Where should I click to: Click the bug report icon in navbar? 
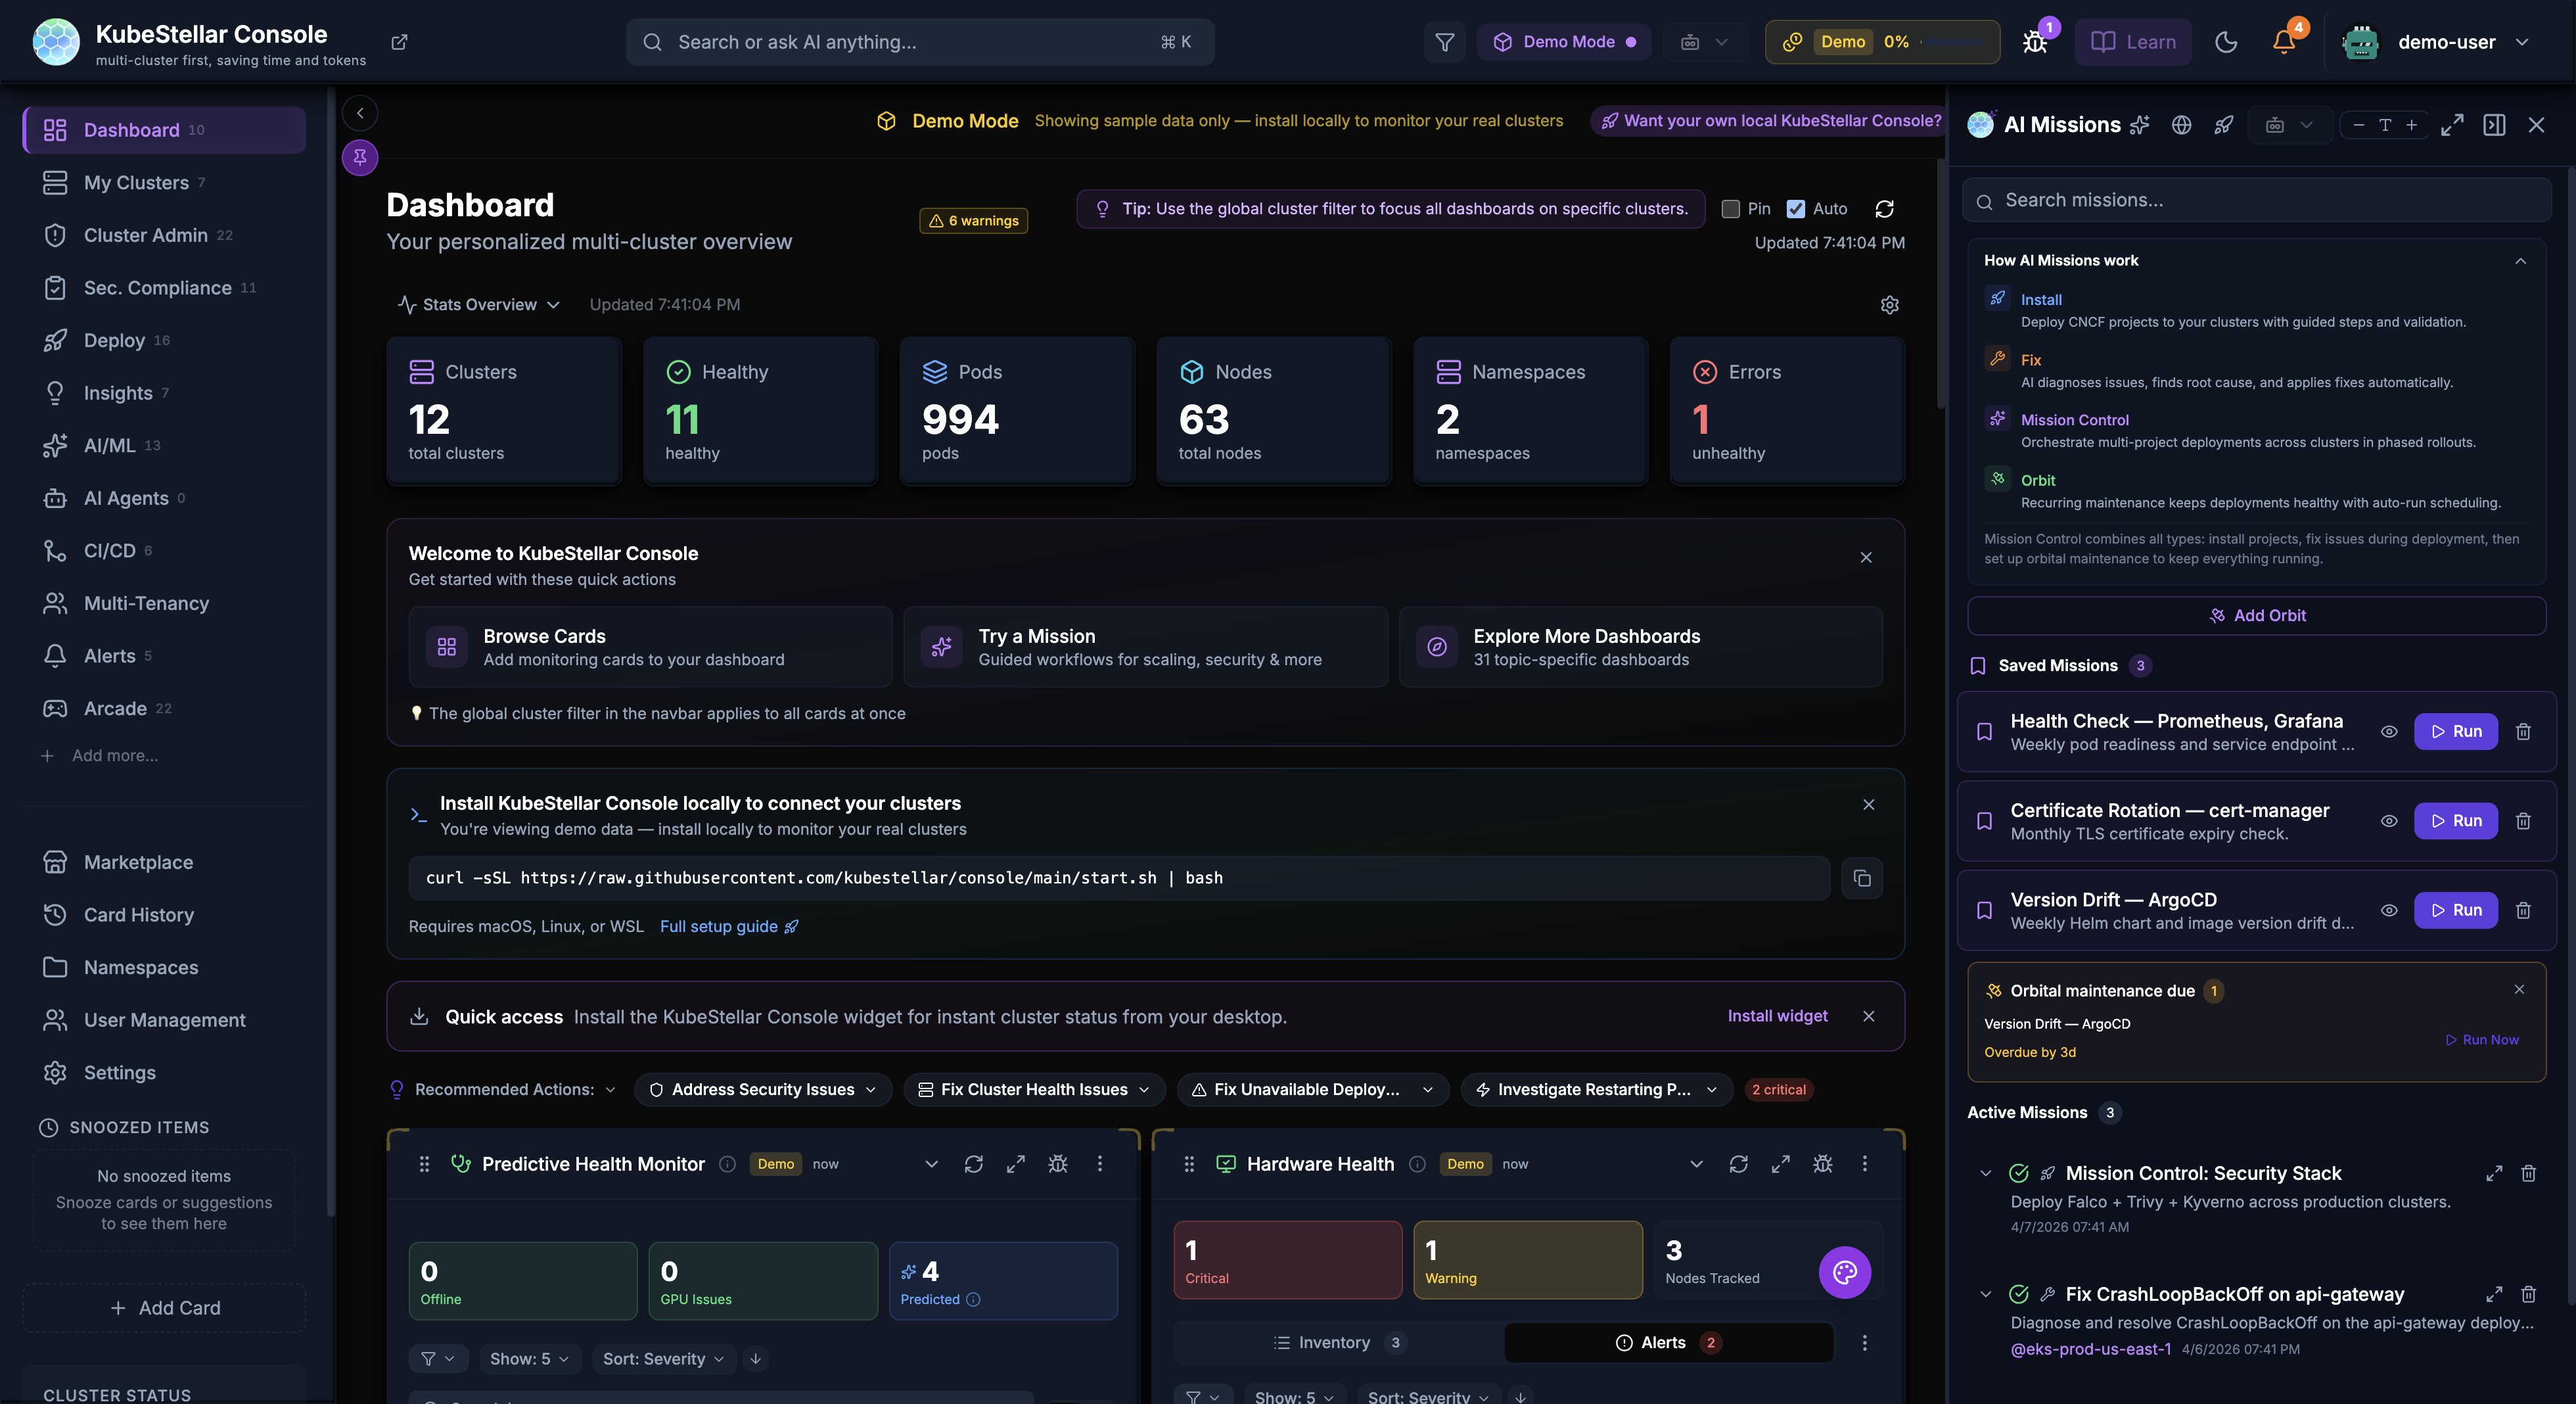[x=2034, y=42]
